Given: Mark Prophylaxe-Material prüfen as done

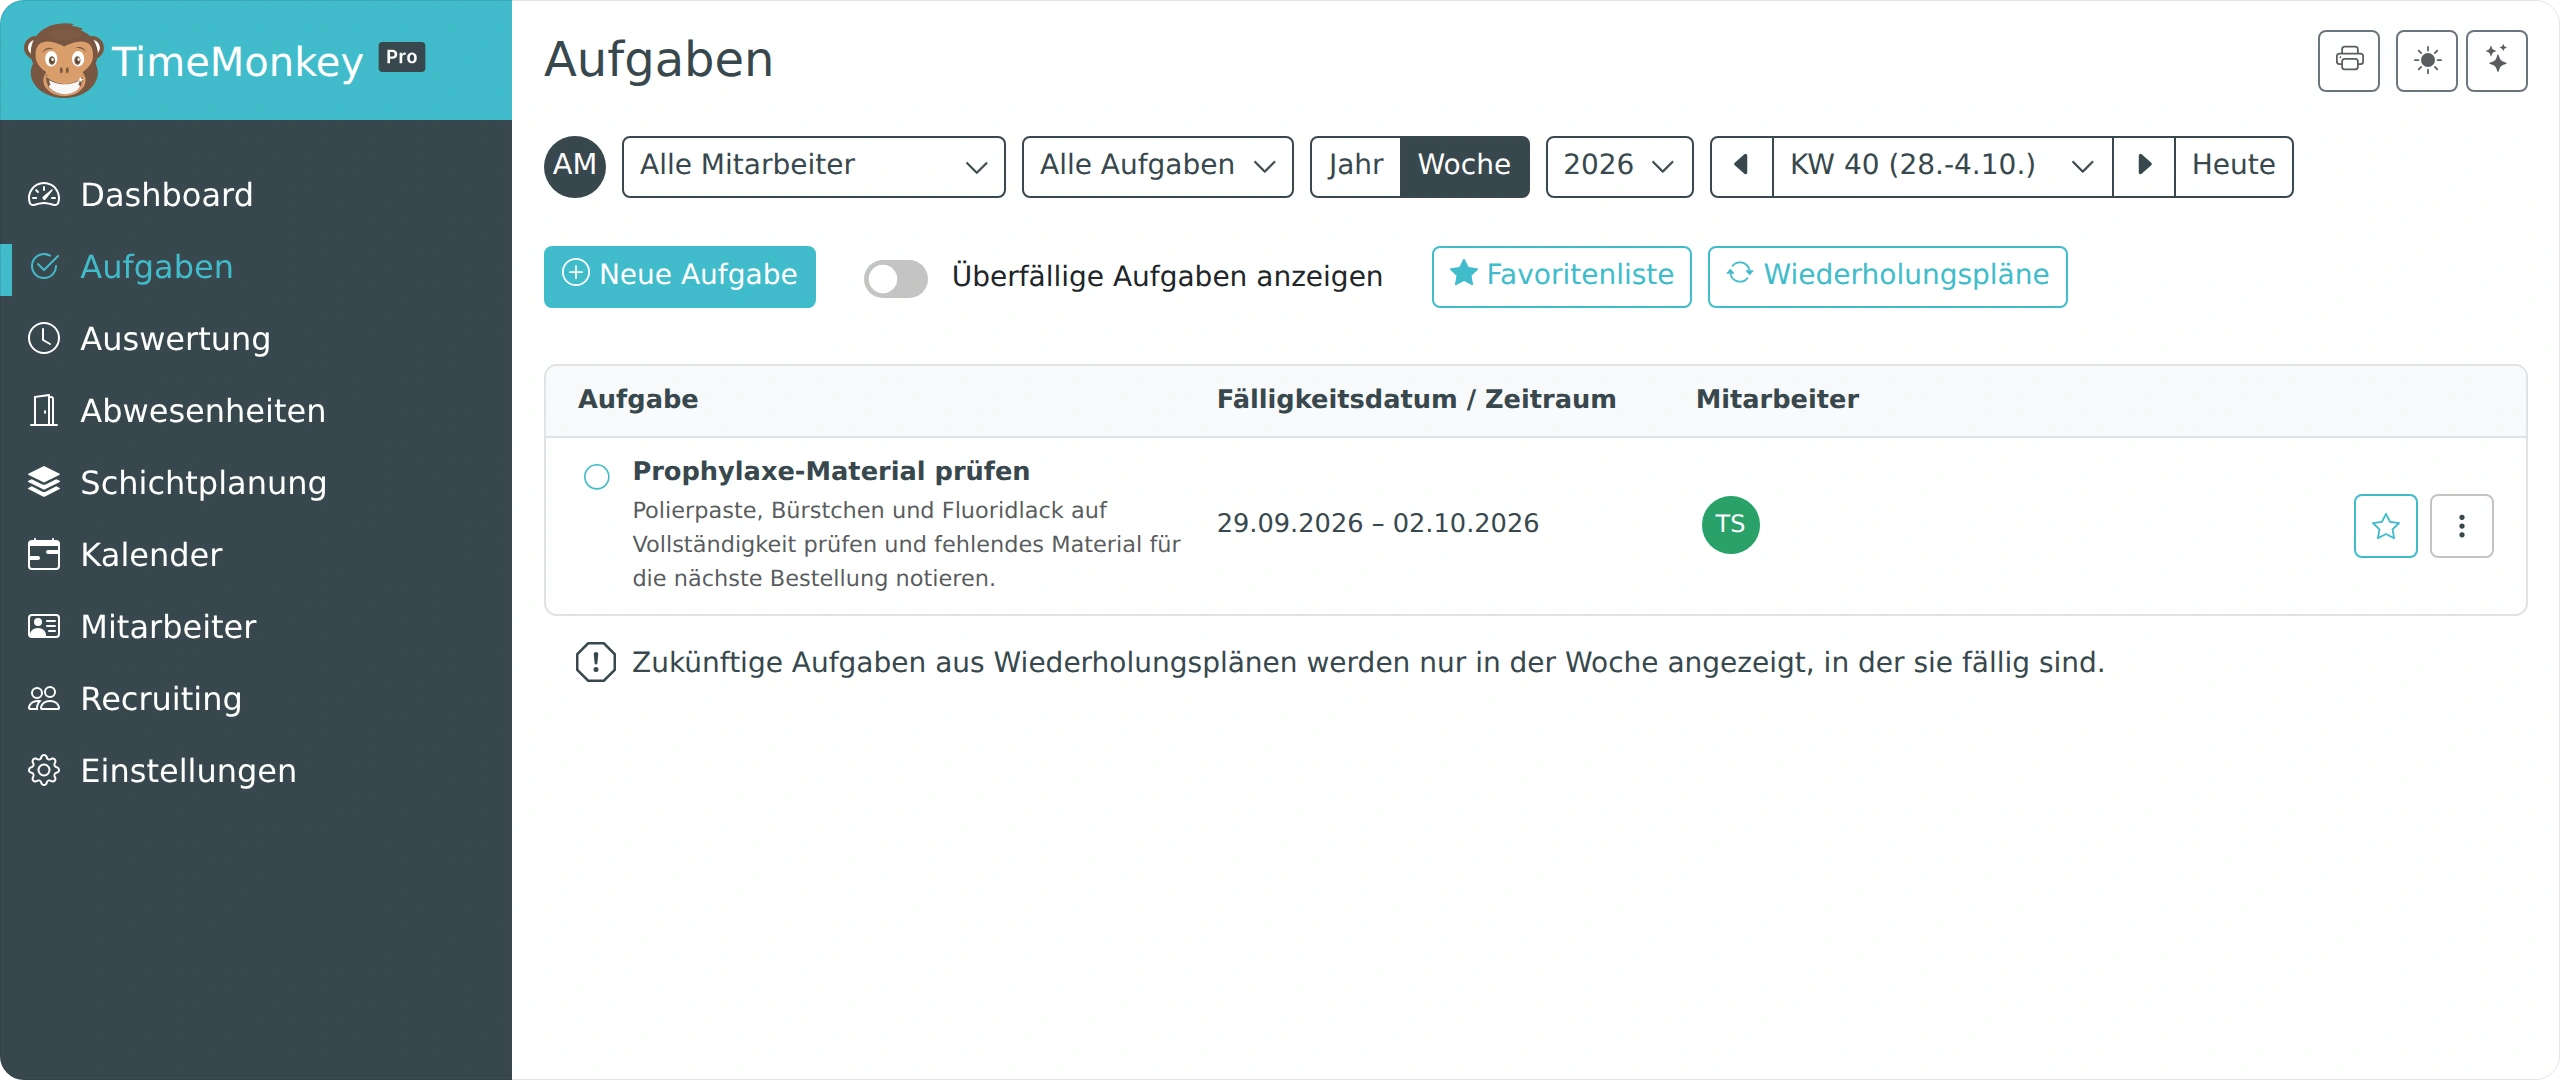Looking at the screenshot, I should pyautogui.click(x=597, y=477).
